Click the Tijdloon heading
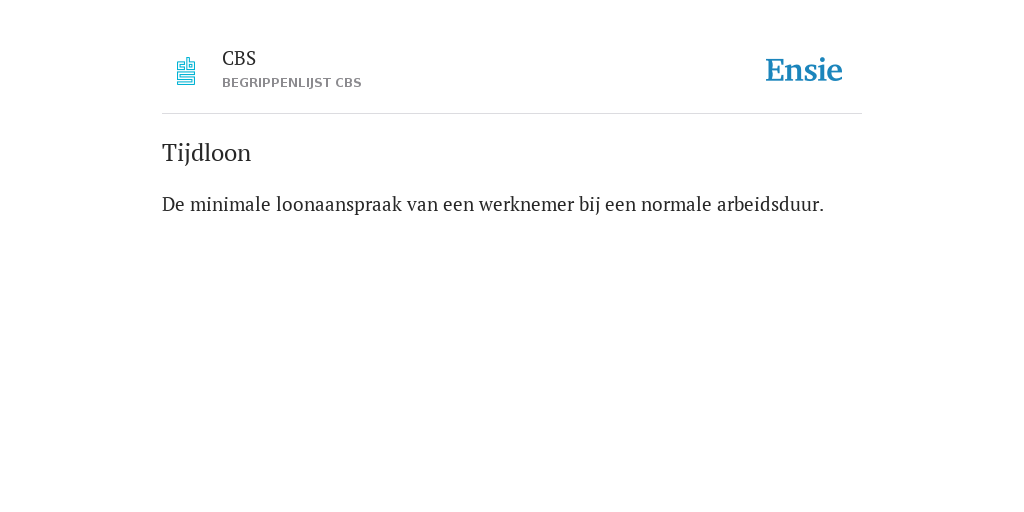Screen dimensions: 1024x512 point(206,153)
